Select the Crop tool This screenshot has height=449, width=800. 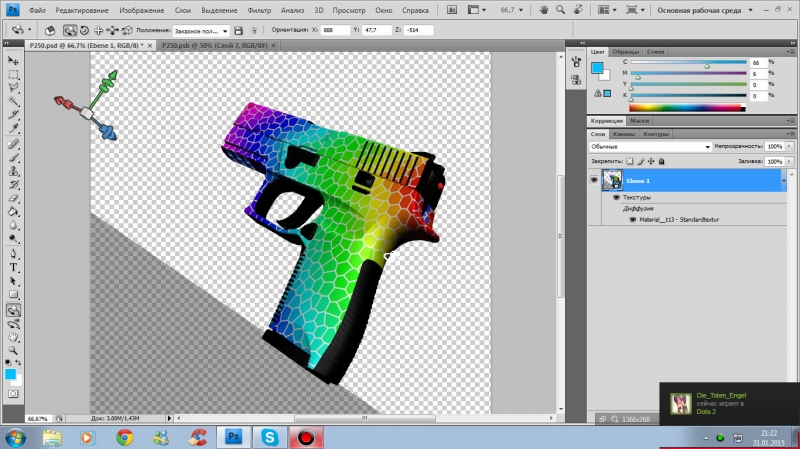pyautogui.click(x=13, y=114)
